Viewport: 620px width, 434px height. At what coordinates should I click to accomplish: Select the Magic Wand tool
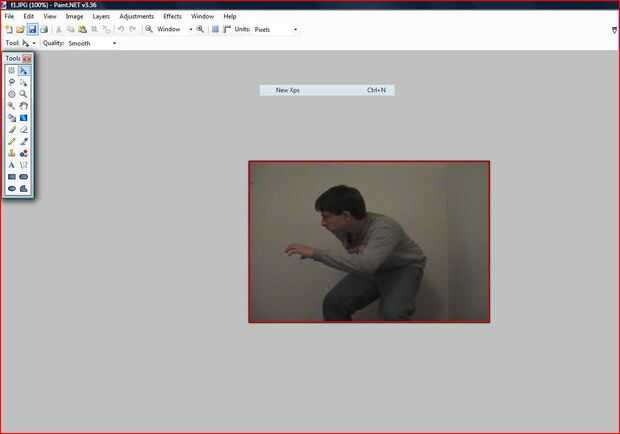pyautogui.click(x=11, y=106)
